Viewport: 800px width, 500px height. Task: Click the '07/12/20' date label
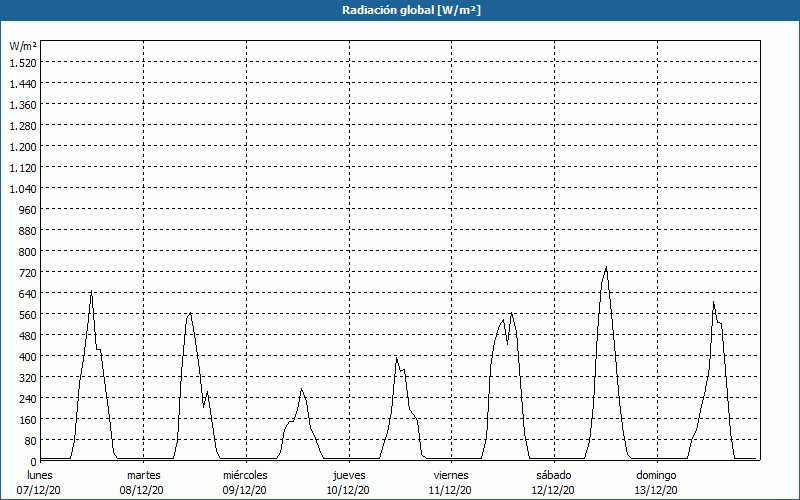click(39, 490)
